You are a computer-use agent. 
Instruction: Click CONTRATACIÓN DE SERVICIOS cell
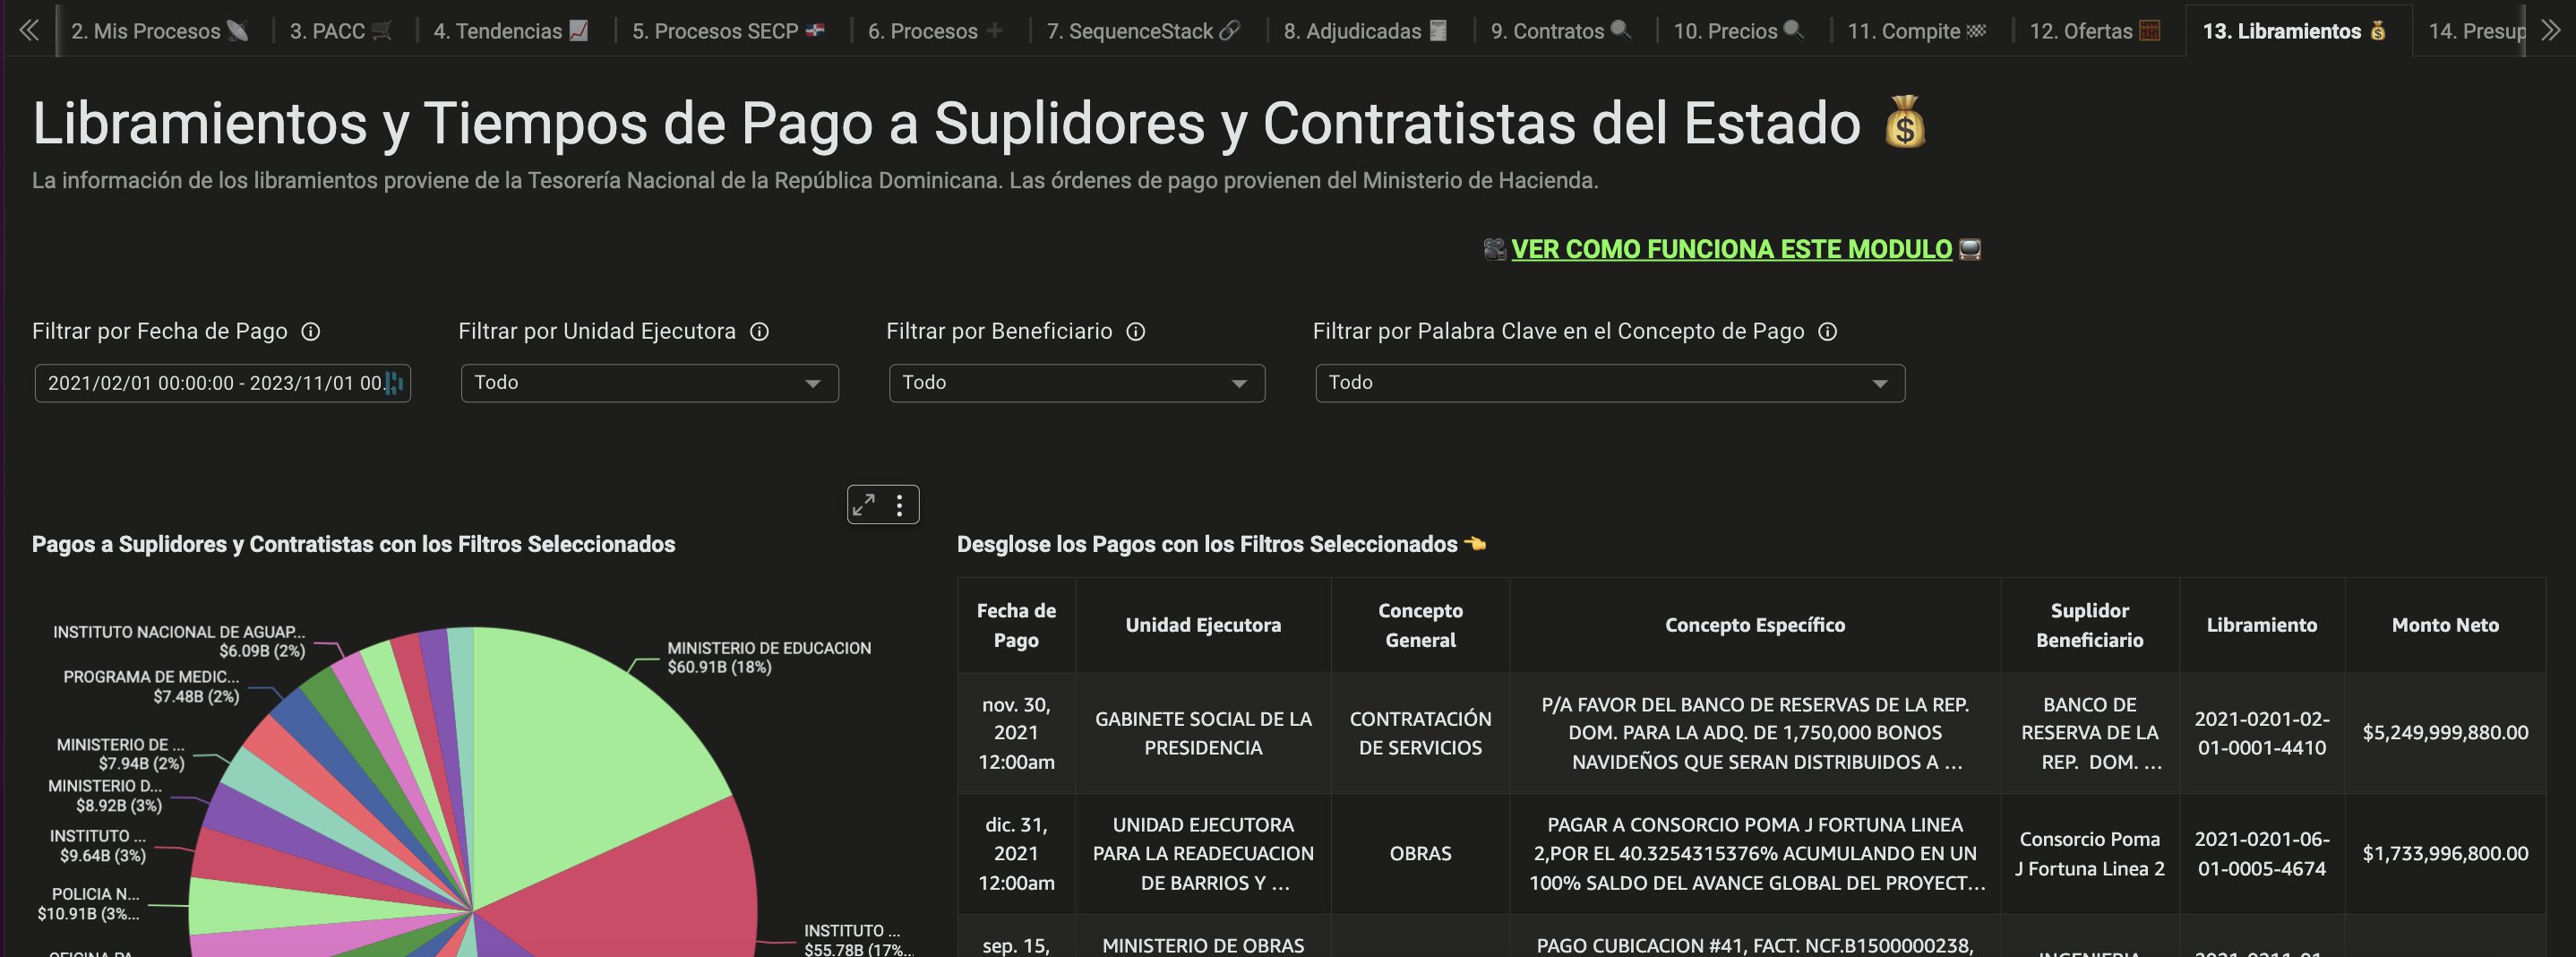coord(1420,733)
